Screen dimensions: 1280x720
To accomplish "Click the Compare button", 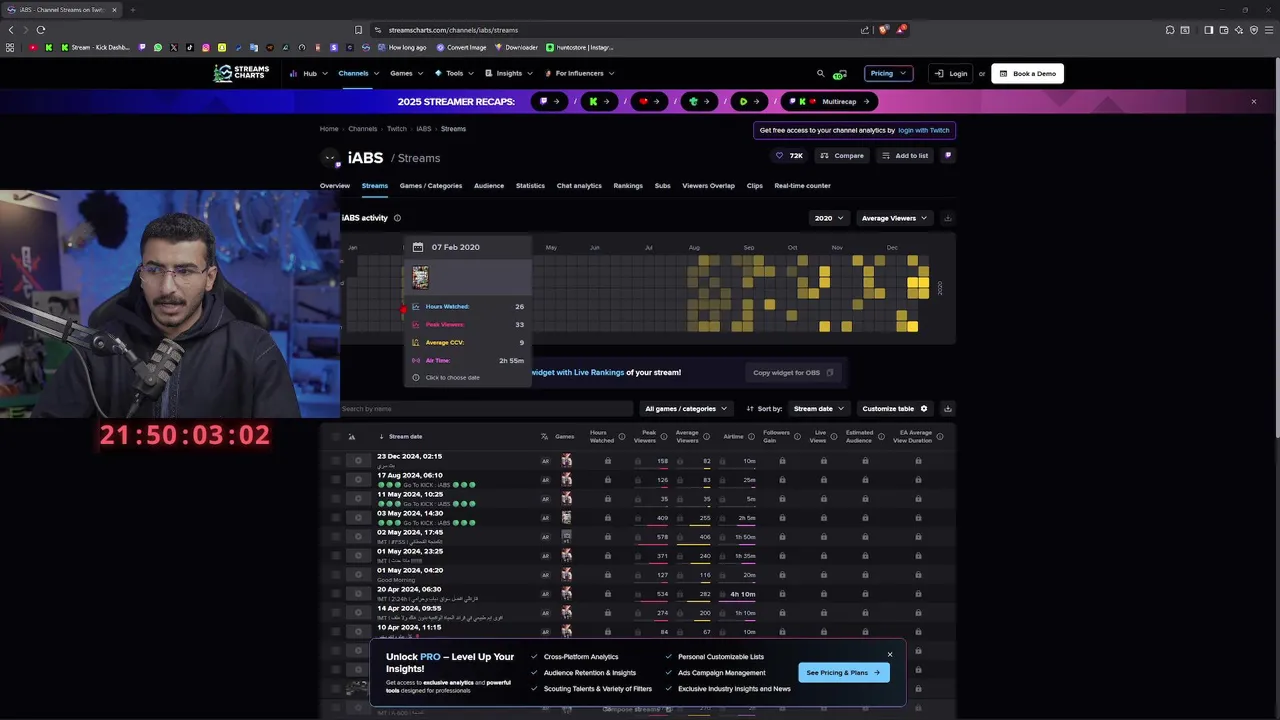I will coord(842,156).
